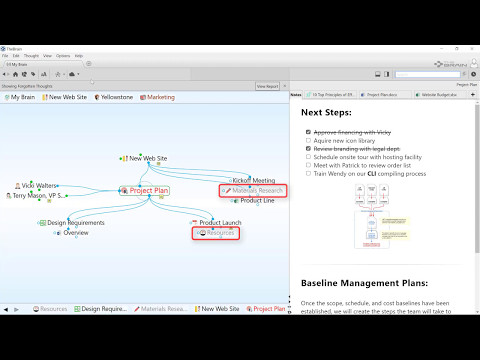
Task: Click the plex layout icon in the toolbar
Action: point(57,74)
